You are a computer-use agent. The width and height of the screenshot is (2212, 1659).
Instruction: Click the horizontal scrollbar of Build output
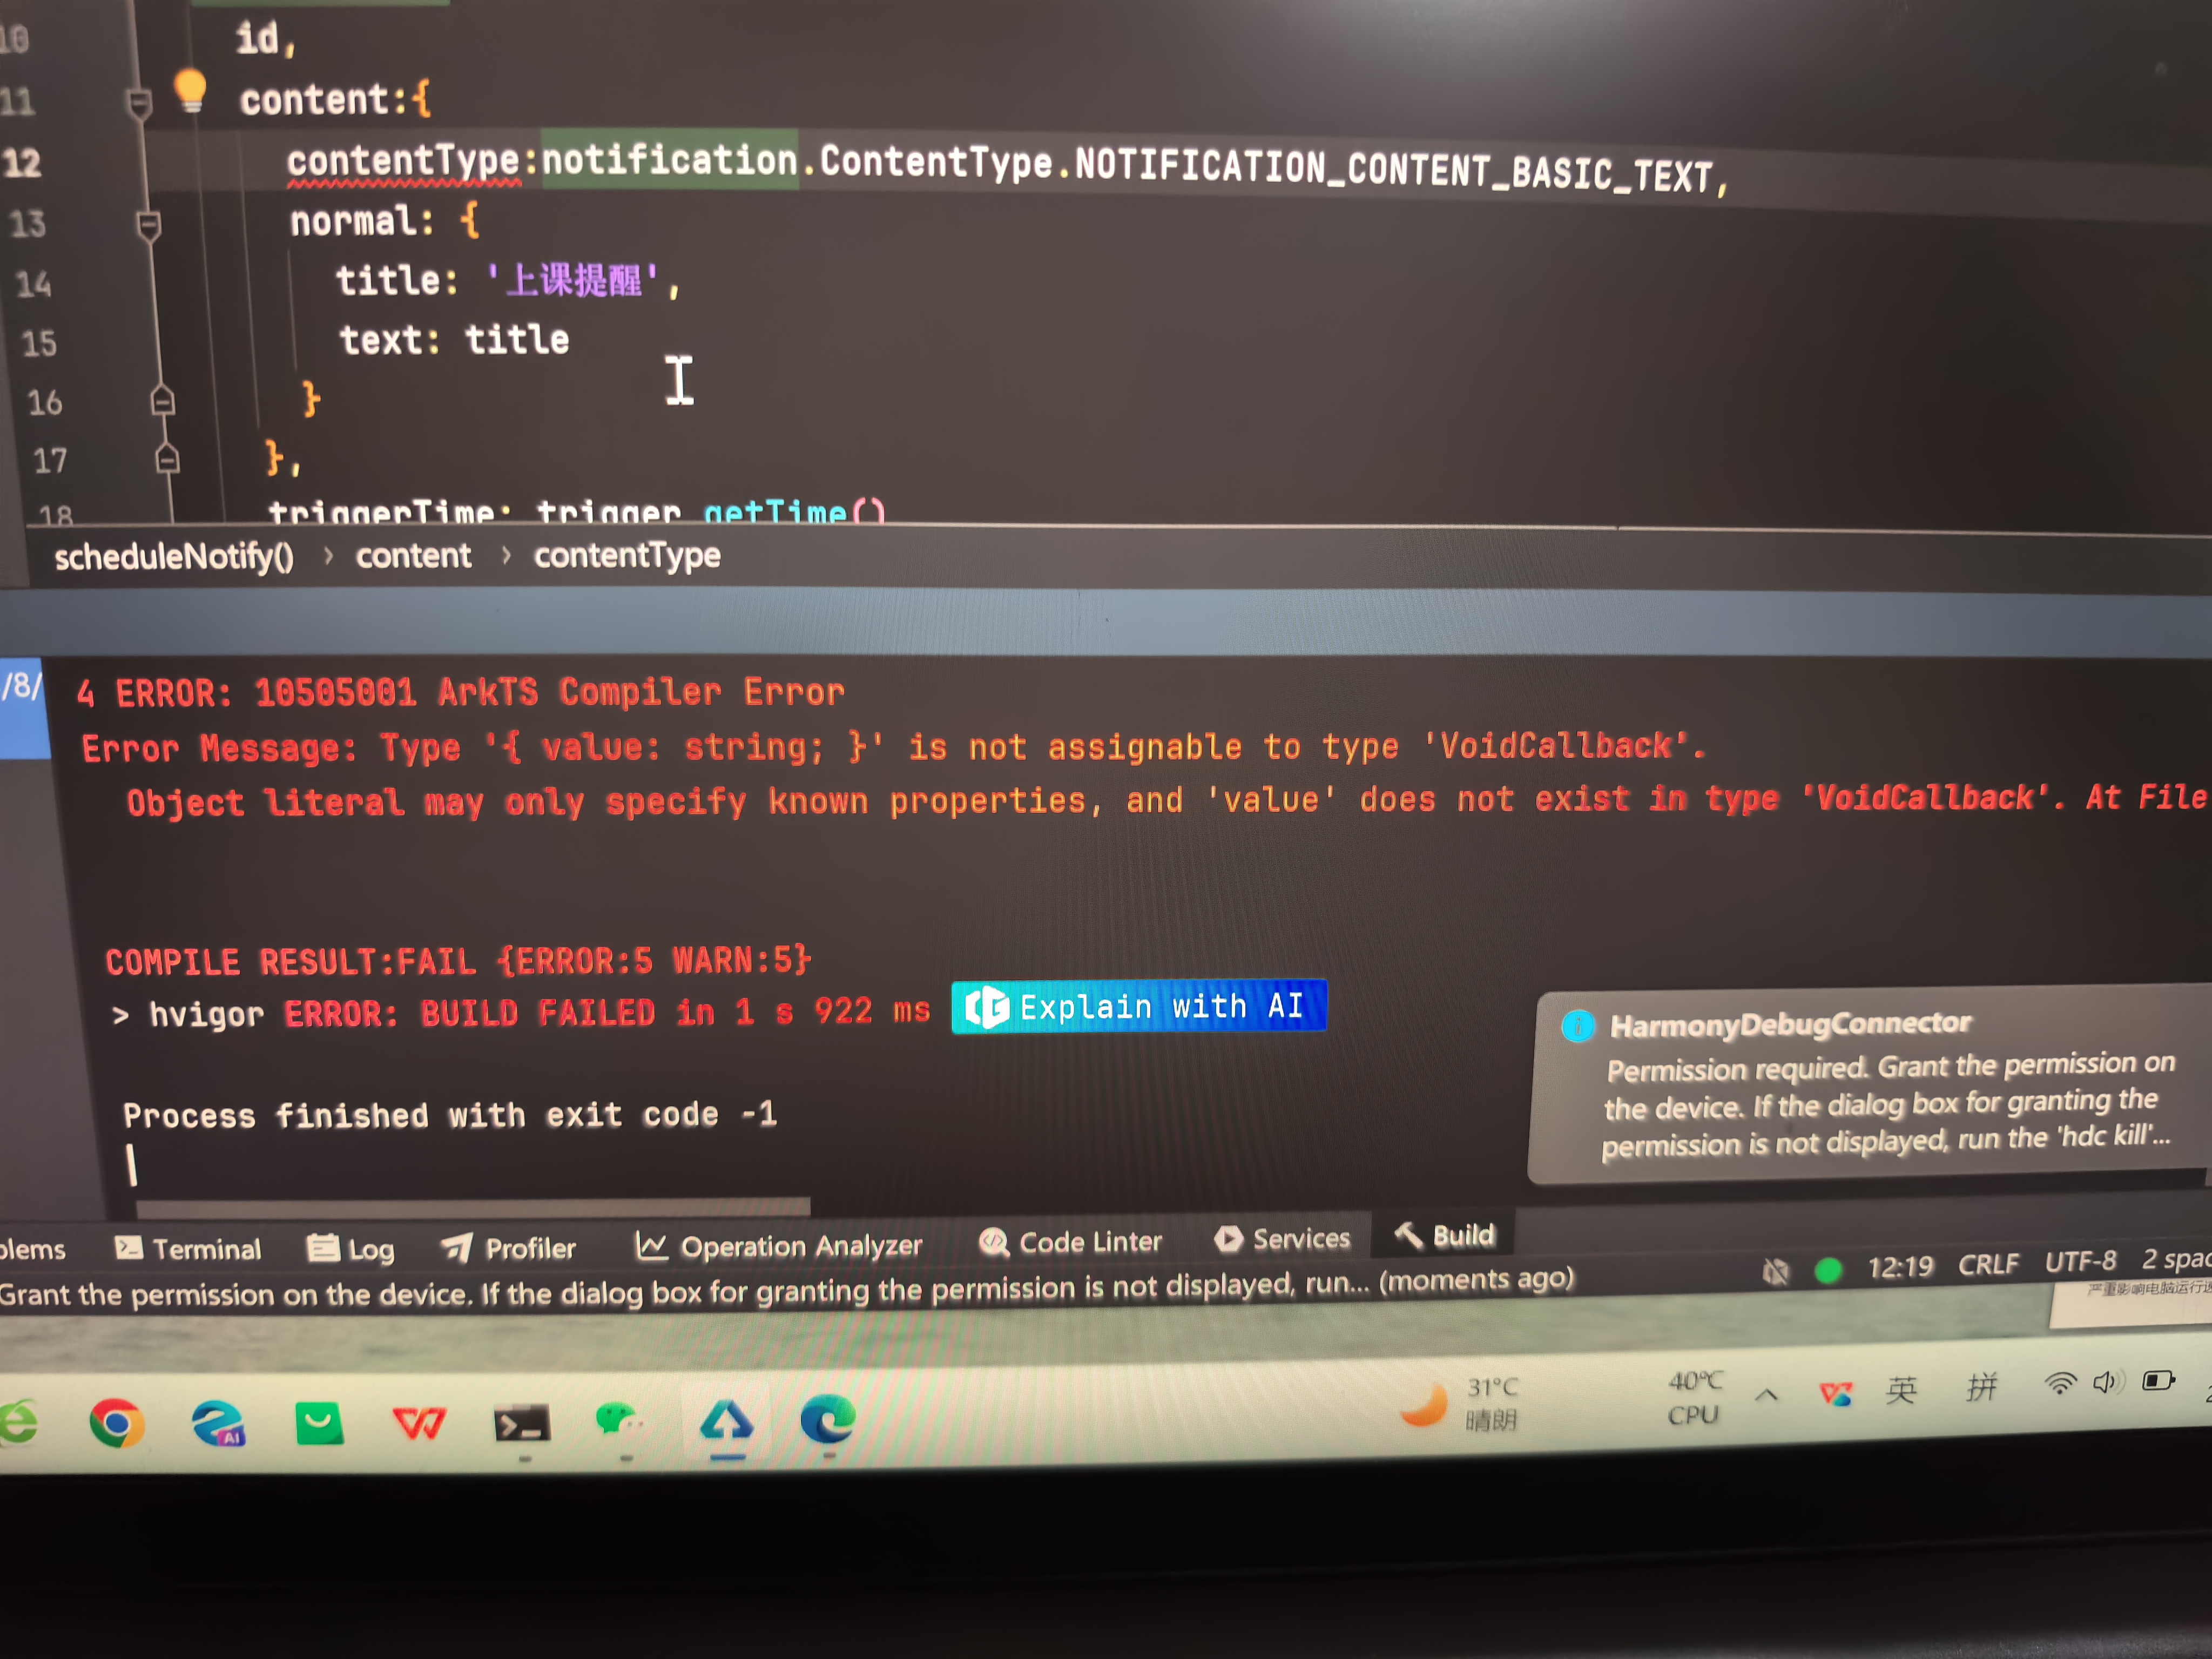472,1206
